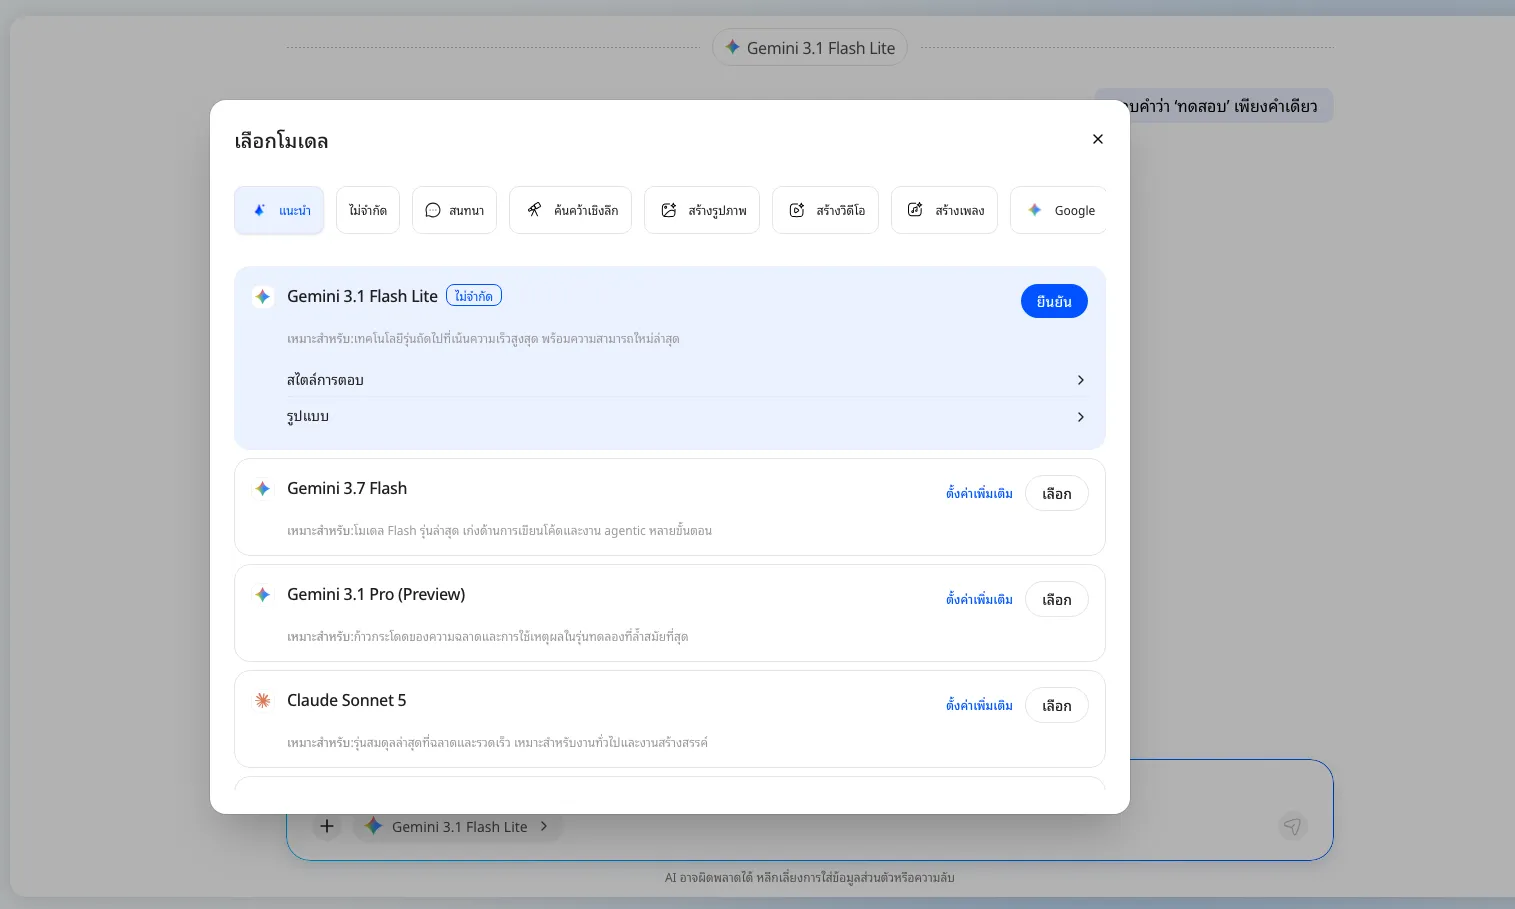This screenshot has width=1515, height=909.
Task: Select the แนะนำ recommended tab
Action: point(279,210)
